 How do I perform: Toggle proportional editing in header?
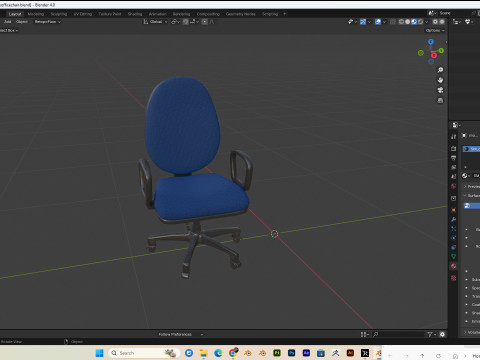click(x=204, y=22)
